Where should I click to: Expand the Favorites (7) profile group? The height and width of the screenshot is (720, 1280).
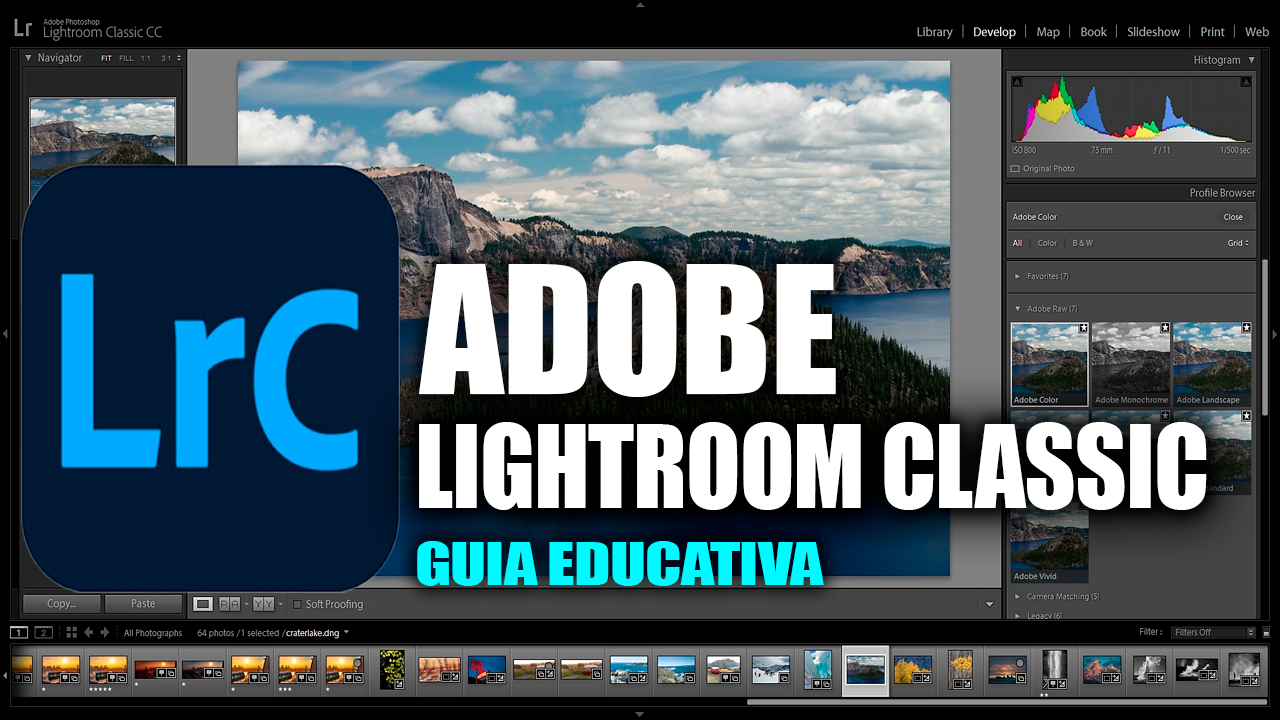tap(1017, 276)
